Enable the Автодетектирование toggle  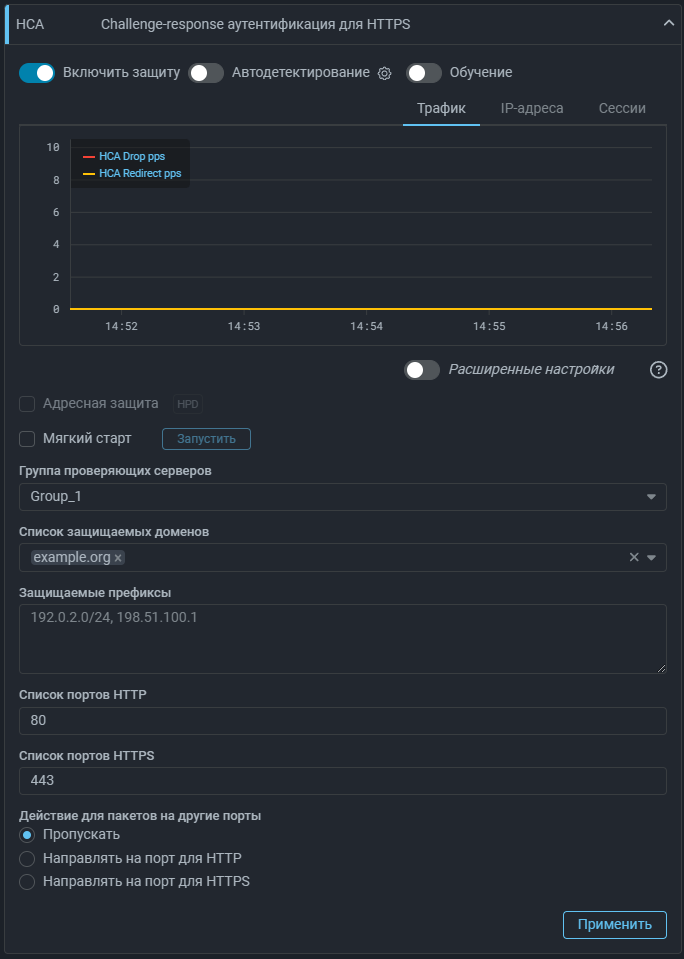coord(206,73)
